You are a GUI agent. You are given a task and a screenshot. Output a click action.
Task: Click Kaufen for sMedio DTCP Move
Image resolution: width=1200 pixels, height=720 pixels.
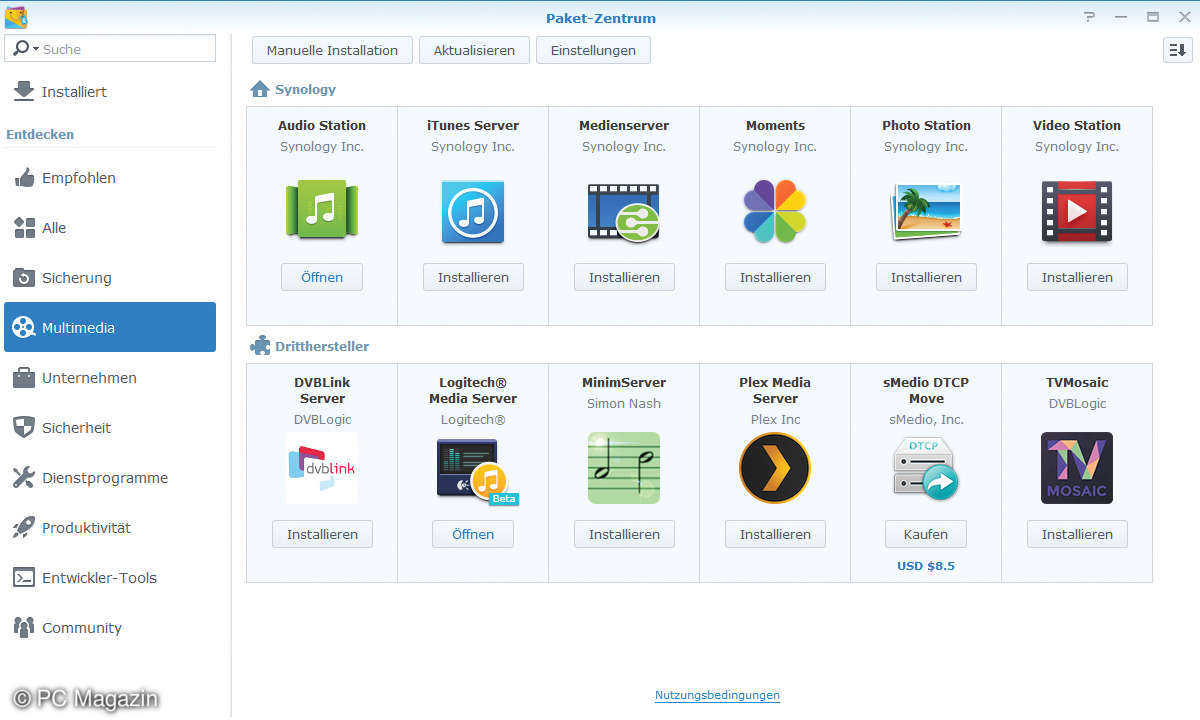pos(926,534)
